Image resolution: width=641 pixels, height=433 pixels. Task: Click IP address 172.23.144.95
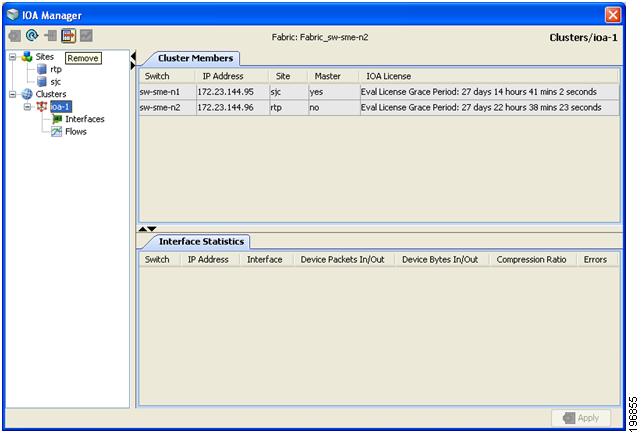233,92
